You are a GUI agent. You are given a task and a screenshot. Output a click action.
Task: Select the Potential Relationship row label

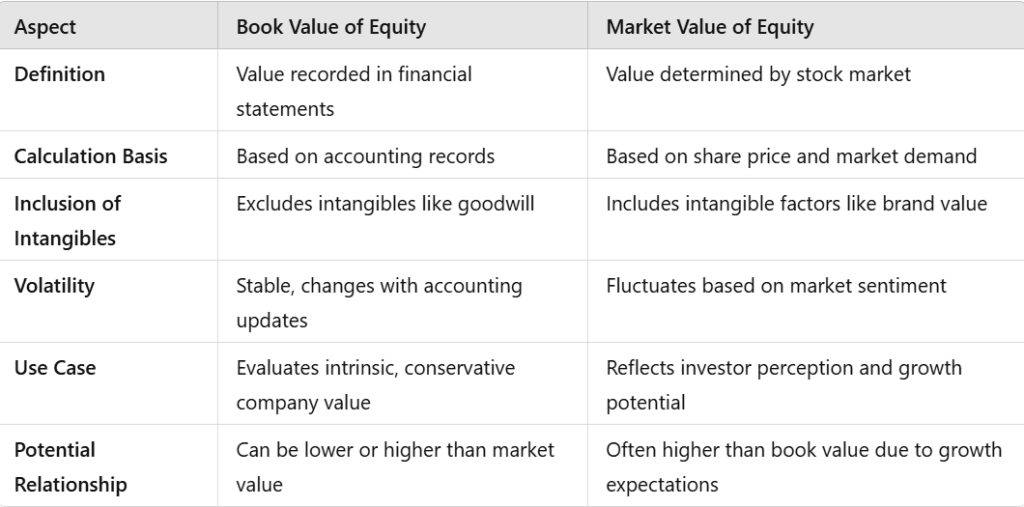pyautogui.click(x=71, y=467)
